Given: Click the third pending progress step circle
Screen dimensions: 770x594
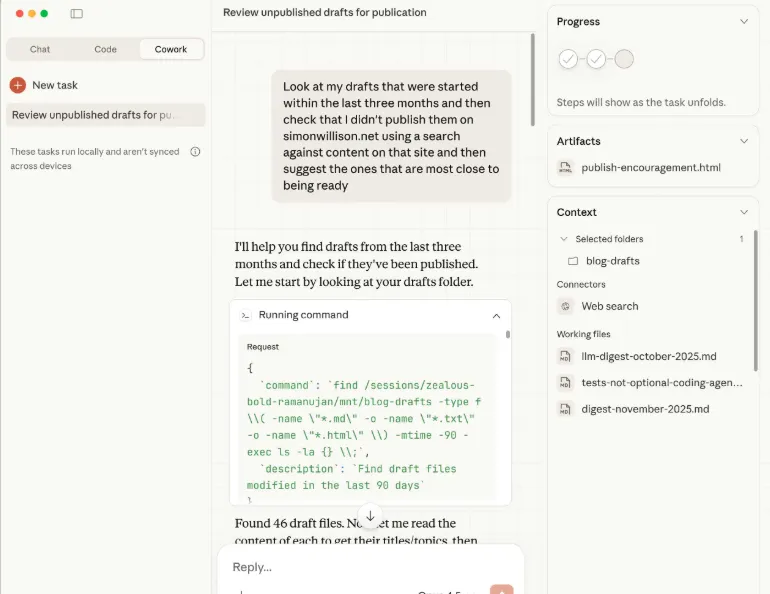Looking at the screenshot, I should click(624, 60).
